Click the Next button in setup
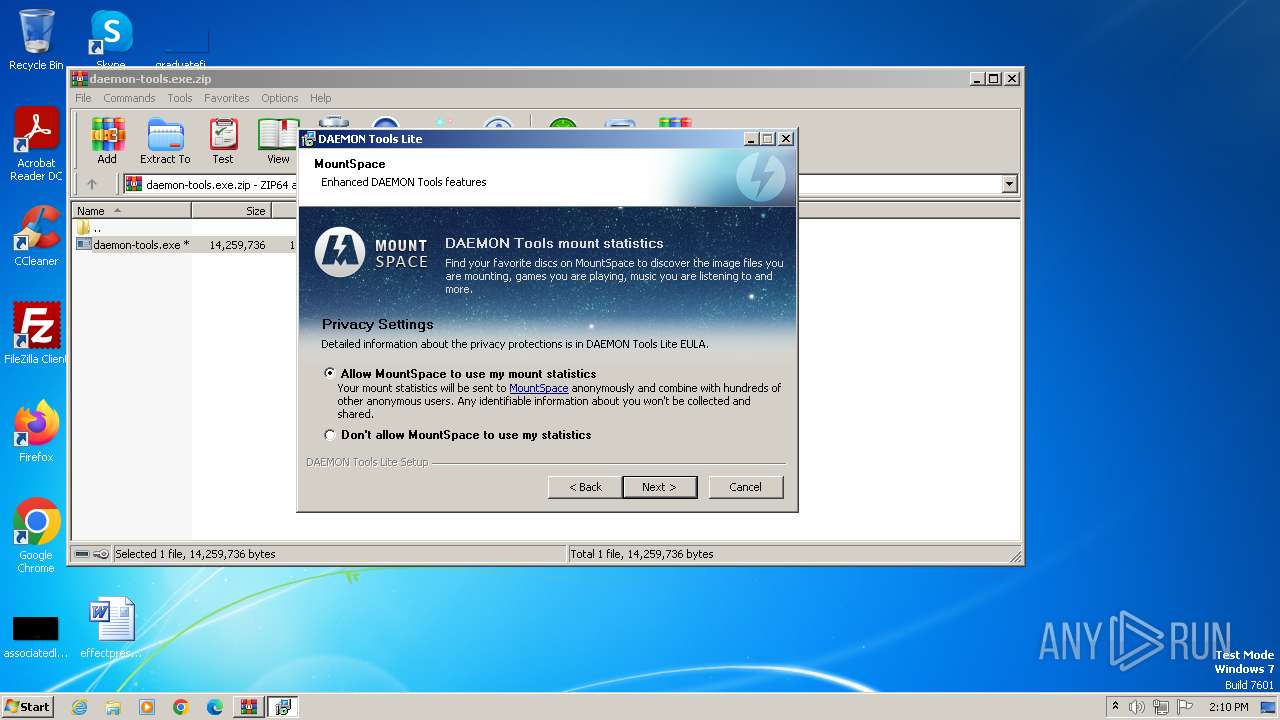Screen dimensions: 1280x720 [659, 487]
